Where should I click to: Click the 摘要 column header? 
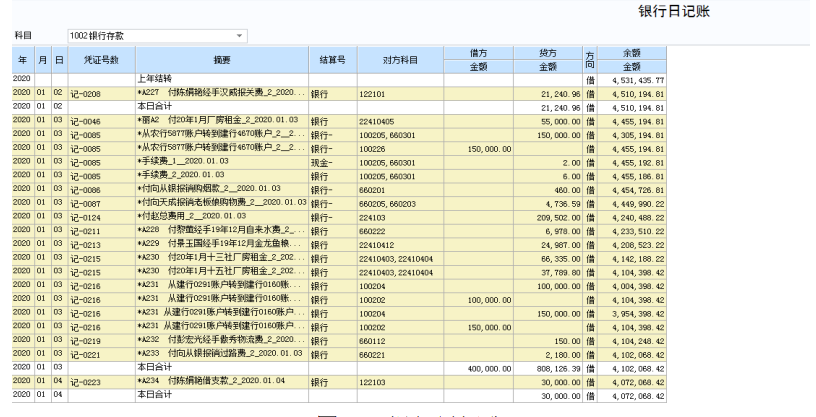coord(222,60)
